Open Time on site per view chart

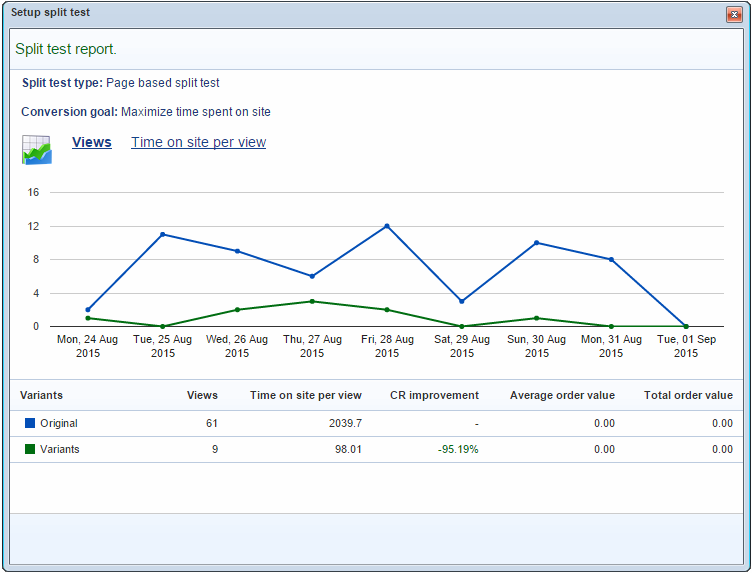click(x=198, y=142)
